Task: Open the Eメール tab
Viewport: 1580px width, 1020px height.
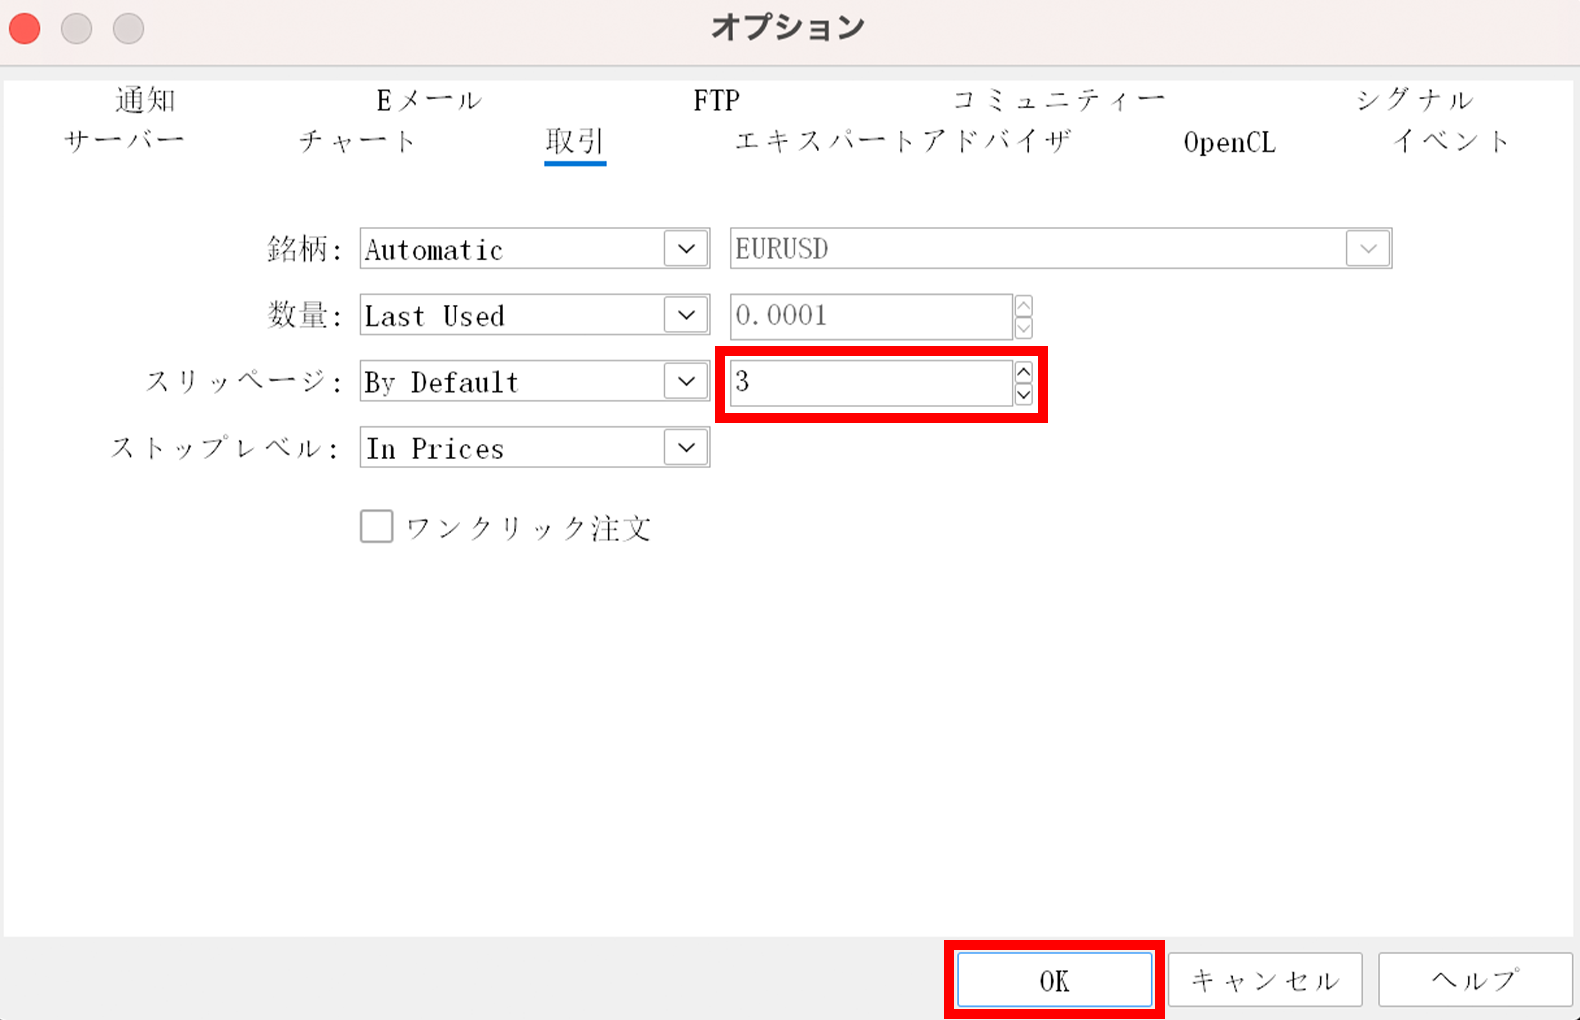Action: (429, 100)
